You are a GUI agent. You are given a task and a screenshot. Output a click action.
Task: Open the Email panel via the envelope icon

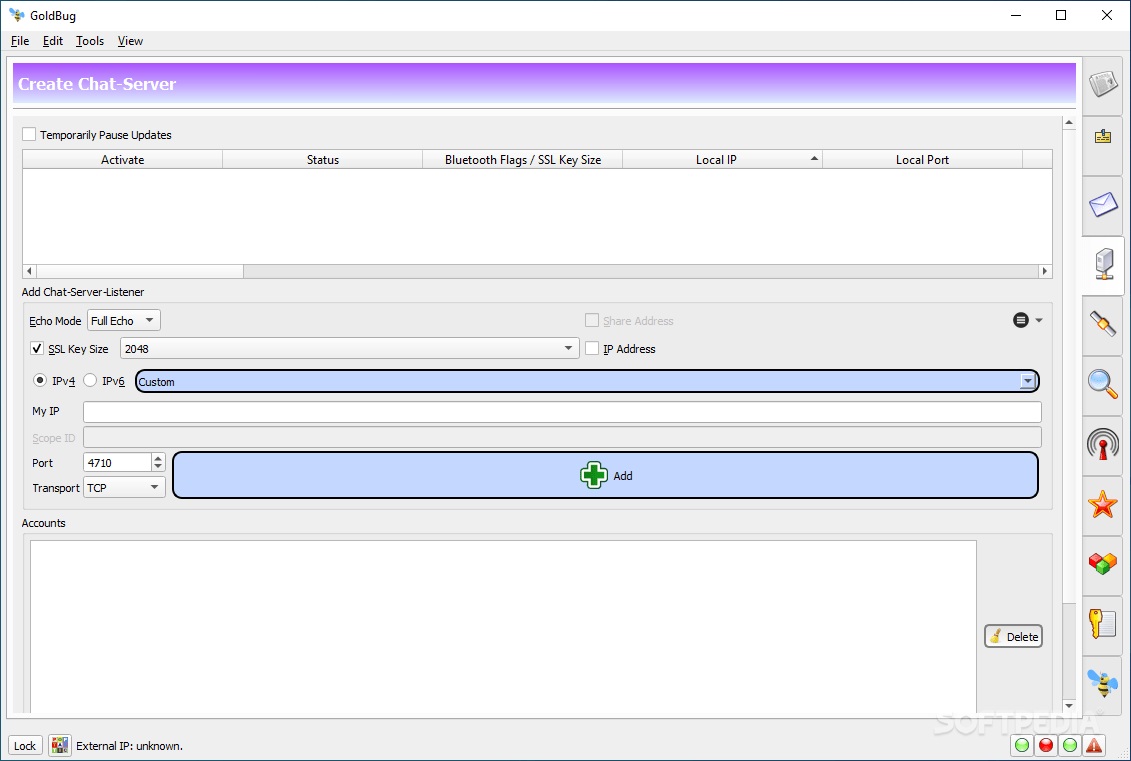coord(1102,205)
